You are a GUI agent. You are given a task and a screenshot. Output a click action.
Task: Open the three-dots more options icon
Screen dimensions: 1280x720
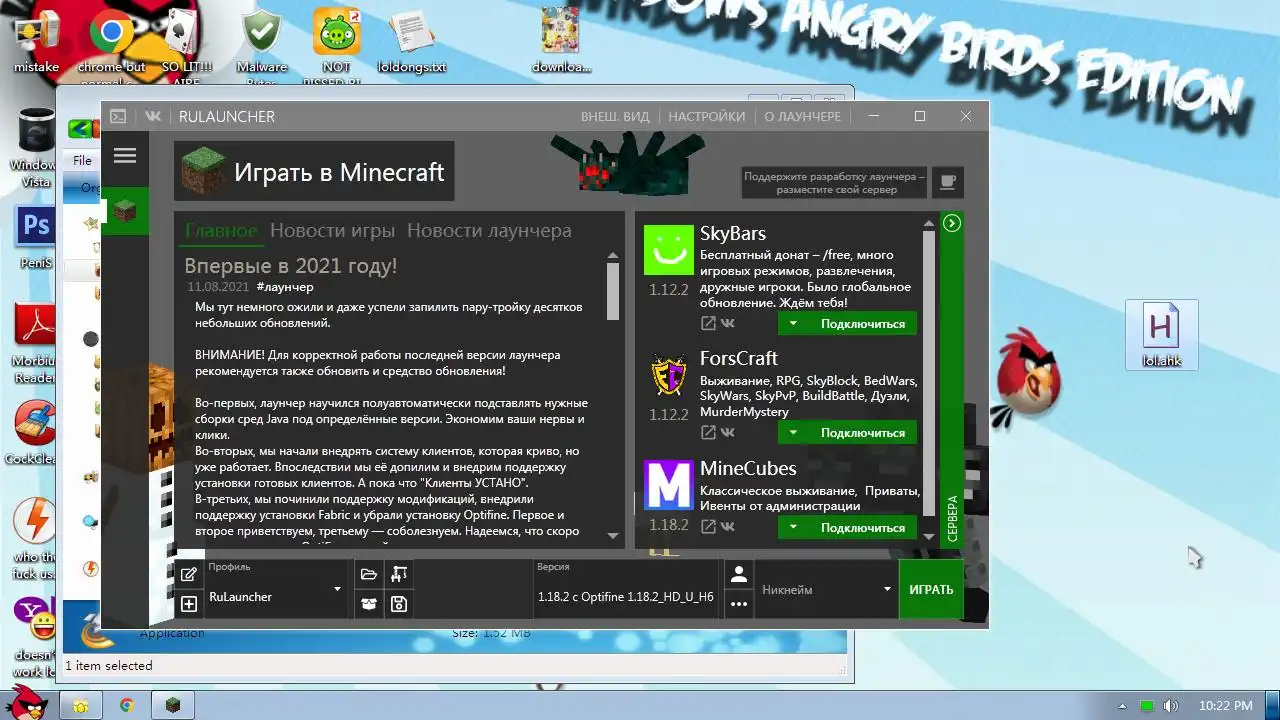[x=739, y=604]
